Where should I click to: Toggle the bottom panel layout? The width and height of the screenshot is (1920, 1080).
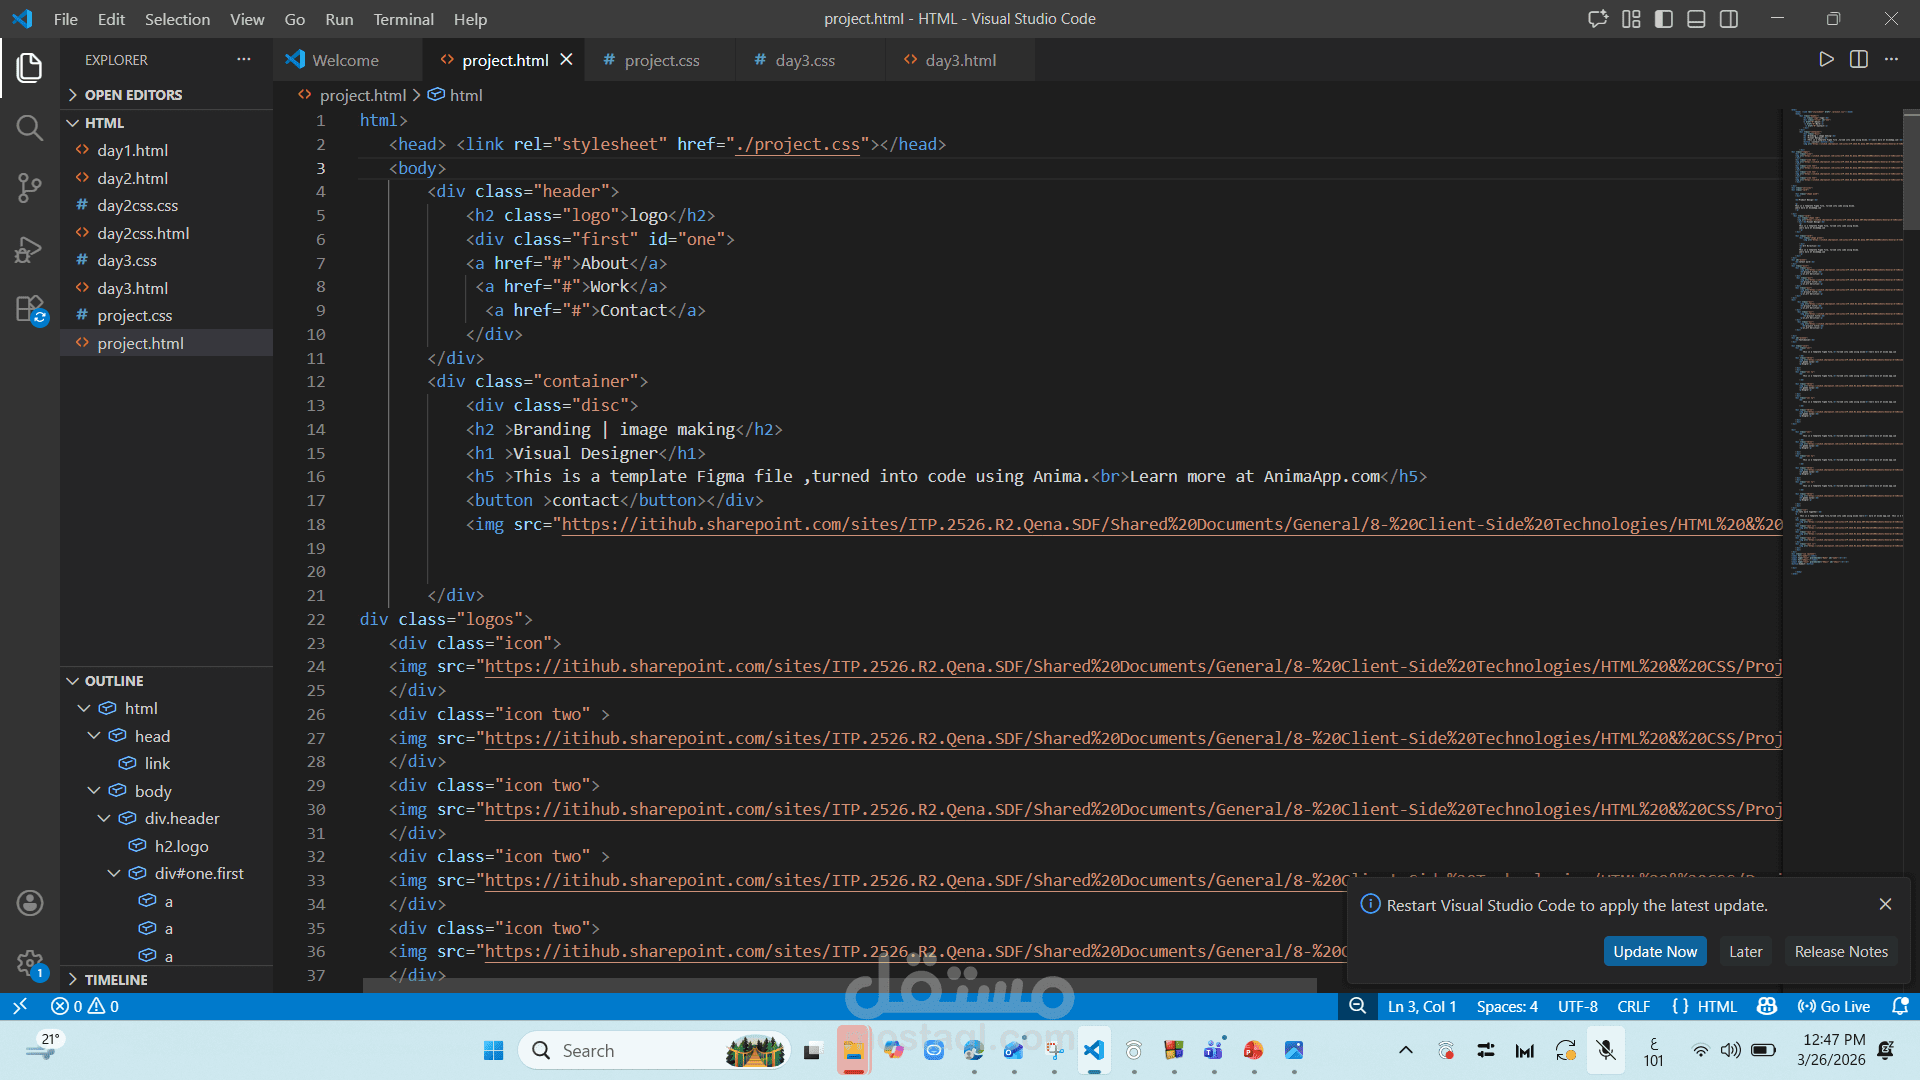(1696, 19)
